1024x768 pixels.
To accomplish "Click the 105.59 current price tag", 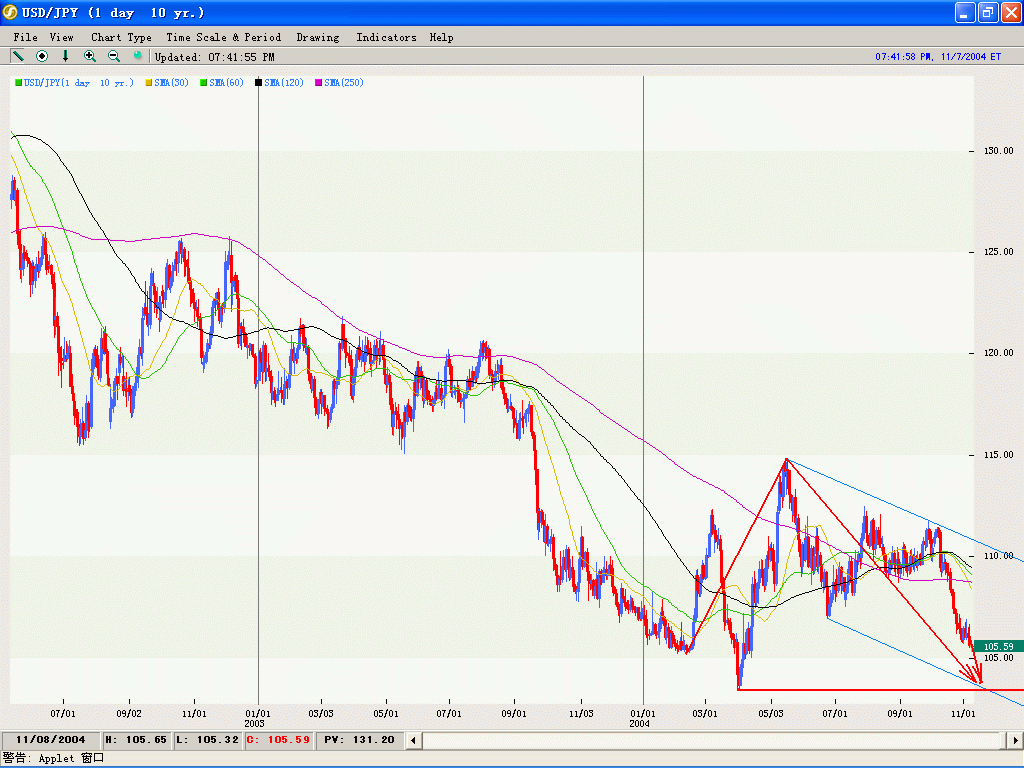I will coord(997,646).
